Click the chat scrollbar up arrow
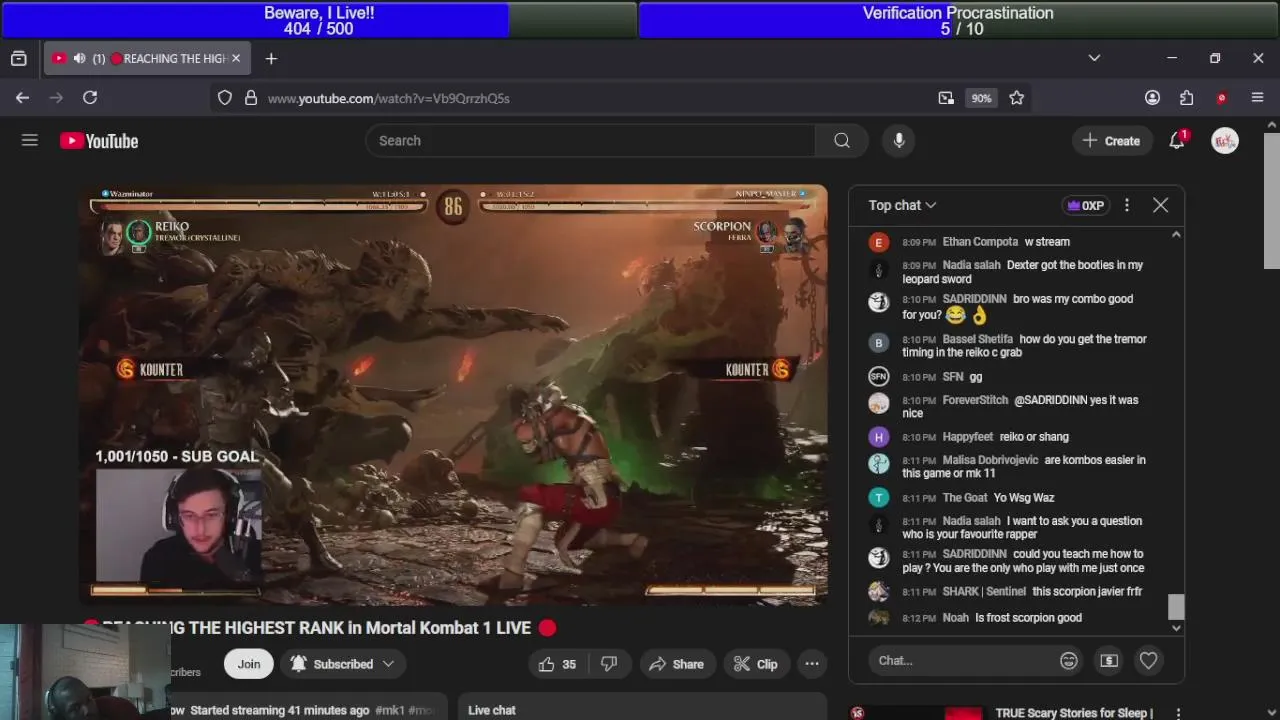 (1176, 234)
